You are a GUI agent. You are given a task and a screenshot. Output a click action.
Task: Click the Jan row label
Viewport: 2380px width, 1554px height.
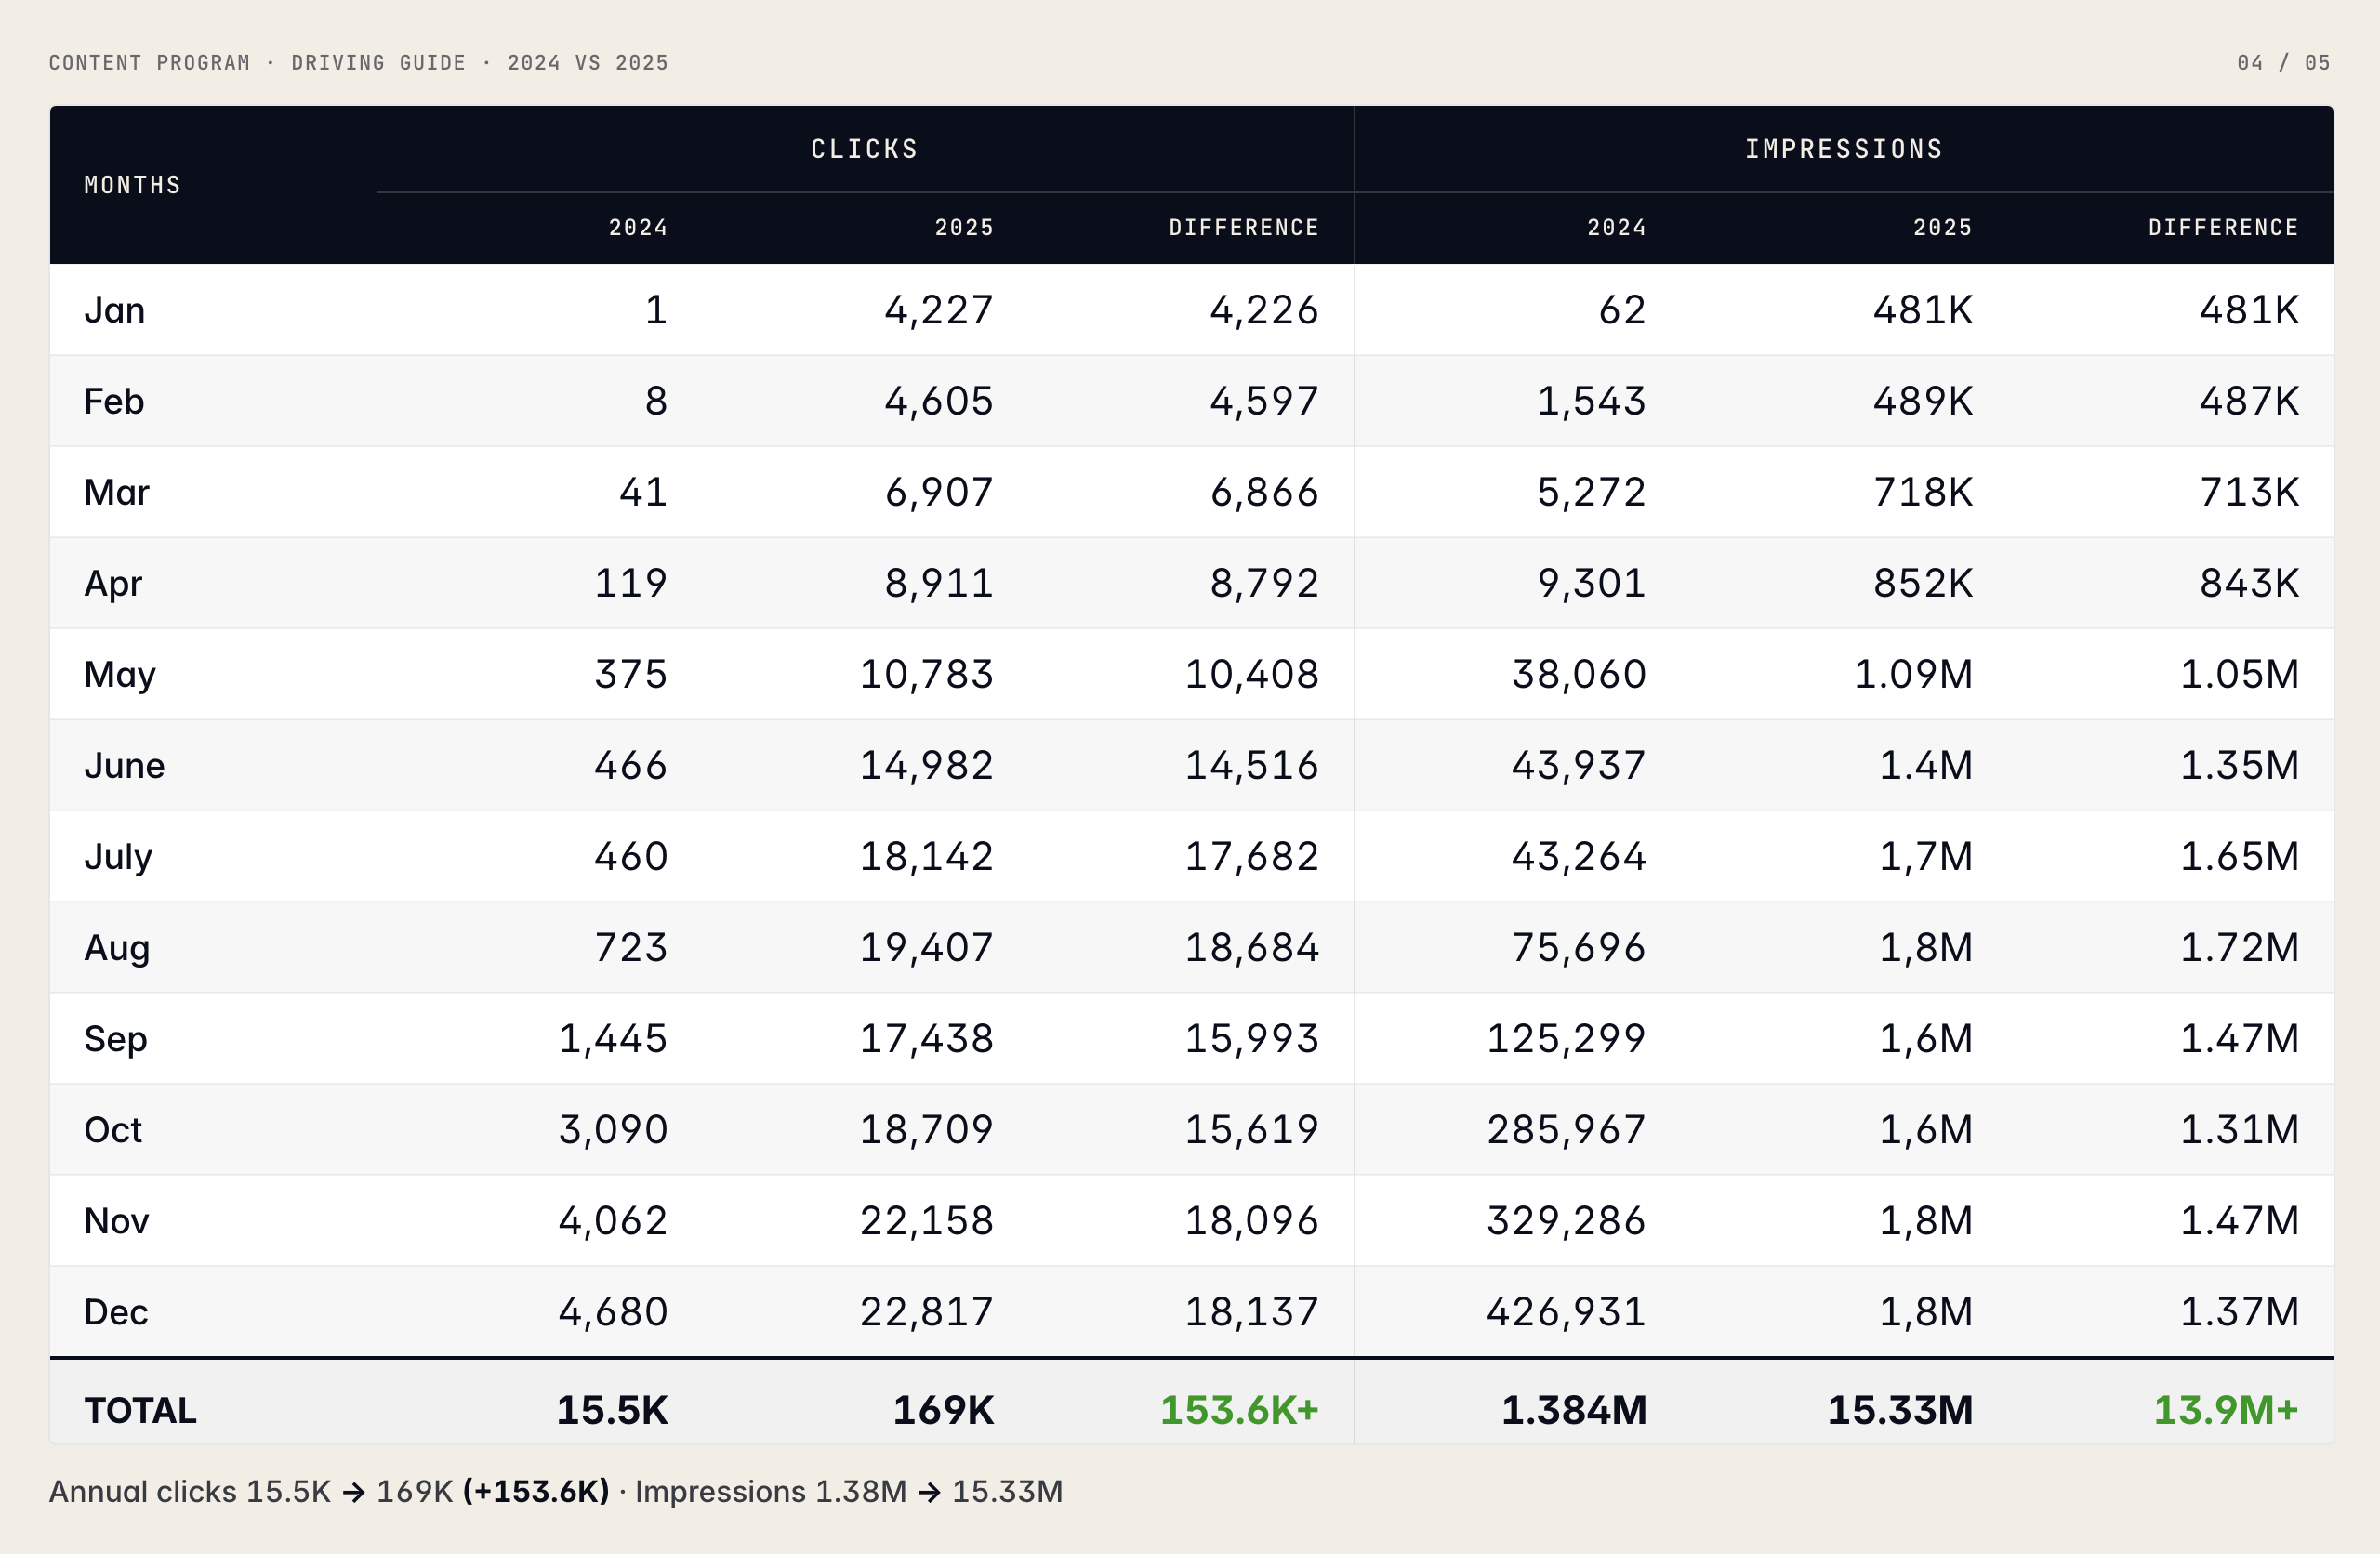click(115, 310)
